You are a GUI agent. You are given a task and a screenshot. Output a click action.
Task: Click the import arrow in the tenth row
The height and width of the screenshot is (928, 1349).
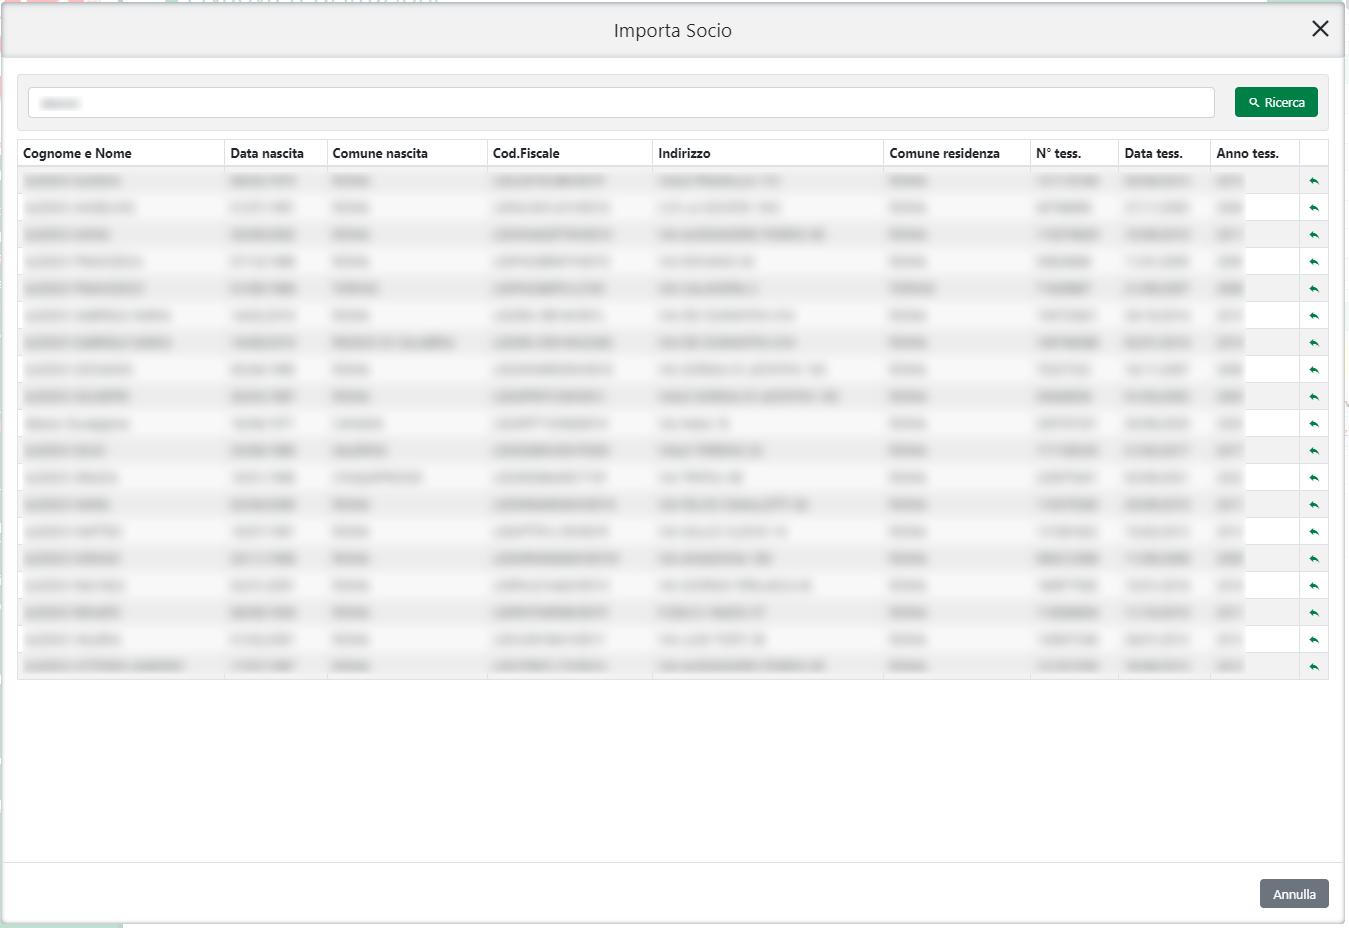(1313, 424)
